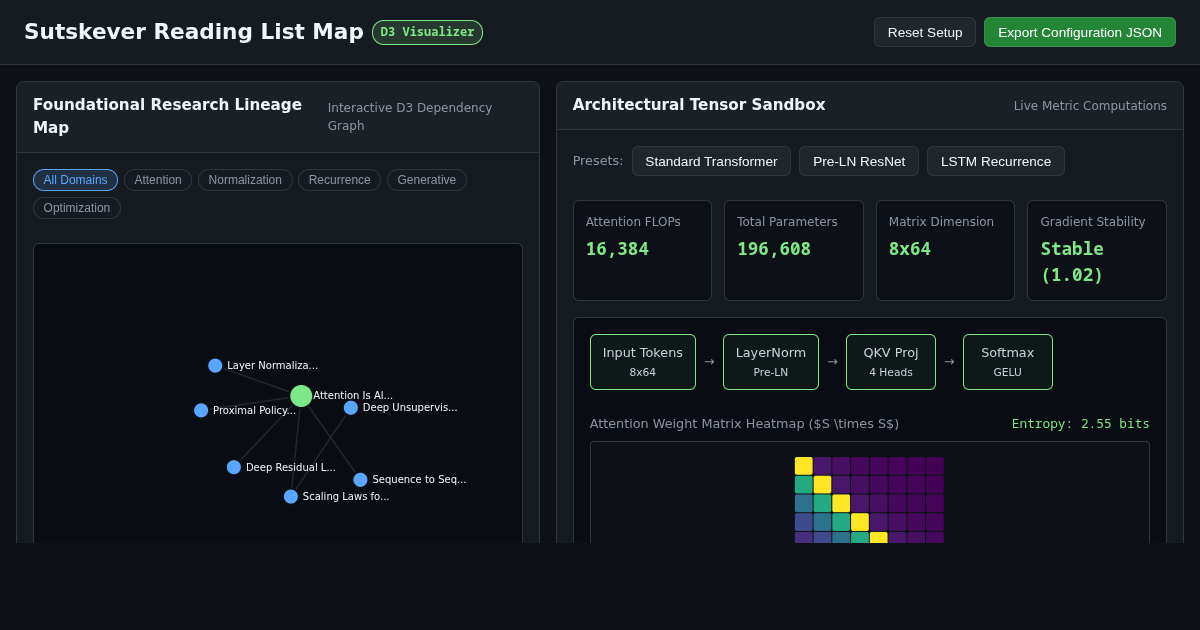Toggle the Normalization domain filter
Viewport: 1200px width, 630px height.
(245, 180)
